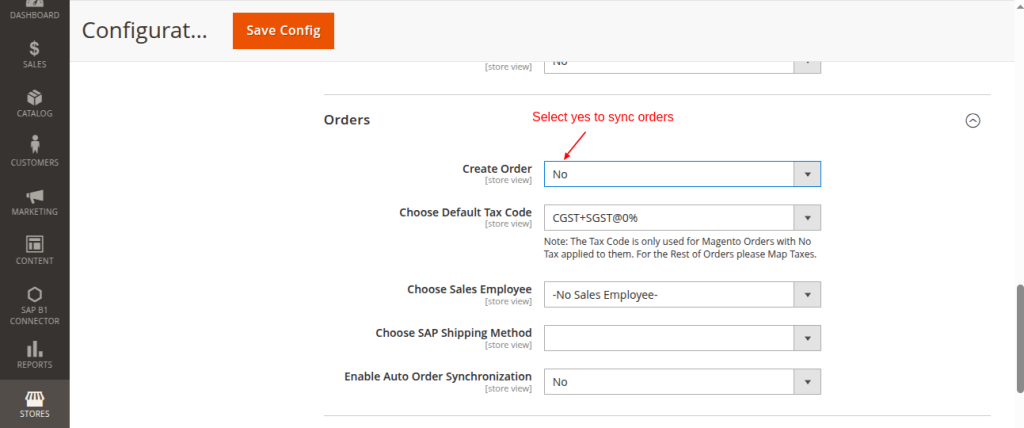Screen dimensions: 1024x428
Task: Collapse the Orders section
Action: [x=972, y=120]
